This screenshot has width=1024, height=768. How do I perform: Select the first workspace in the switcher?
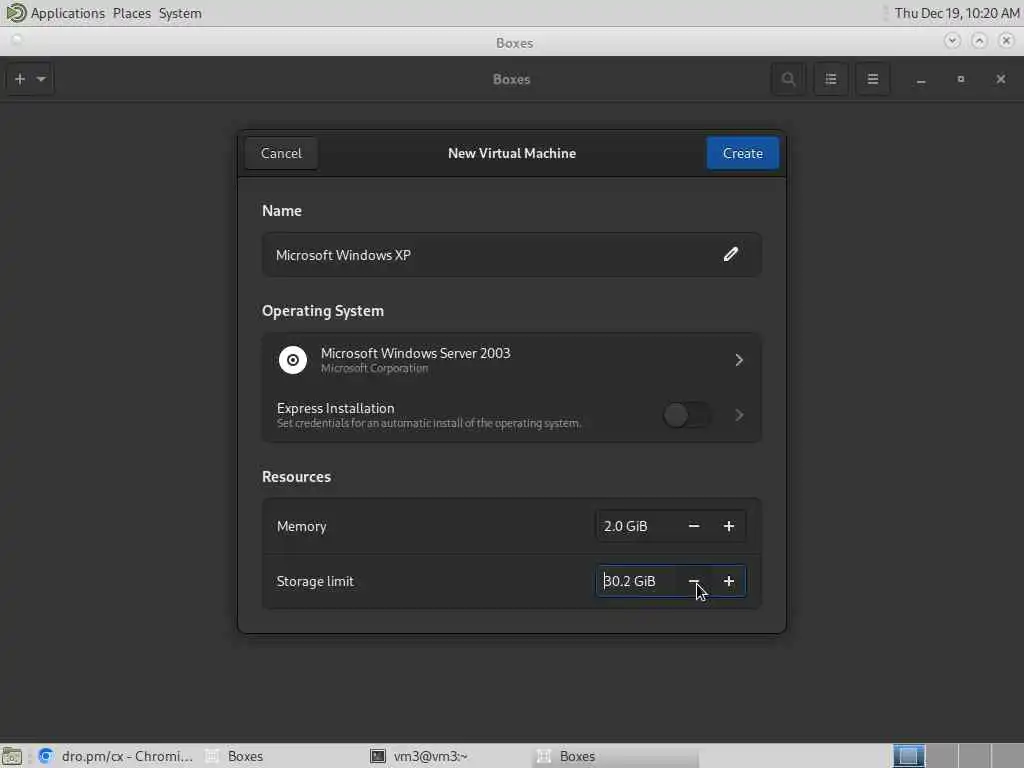click(908, 756)
